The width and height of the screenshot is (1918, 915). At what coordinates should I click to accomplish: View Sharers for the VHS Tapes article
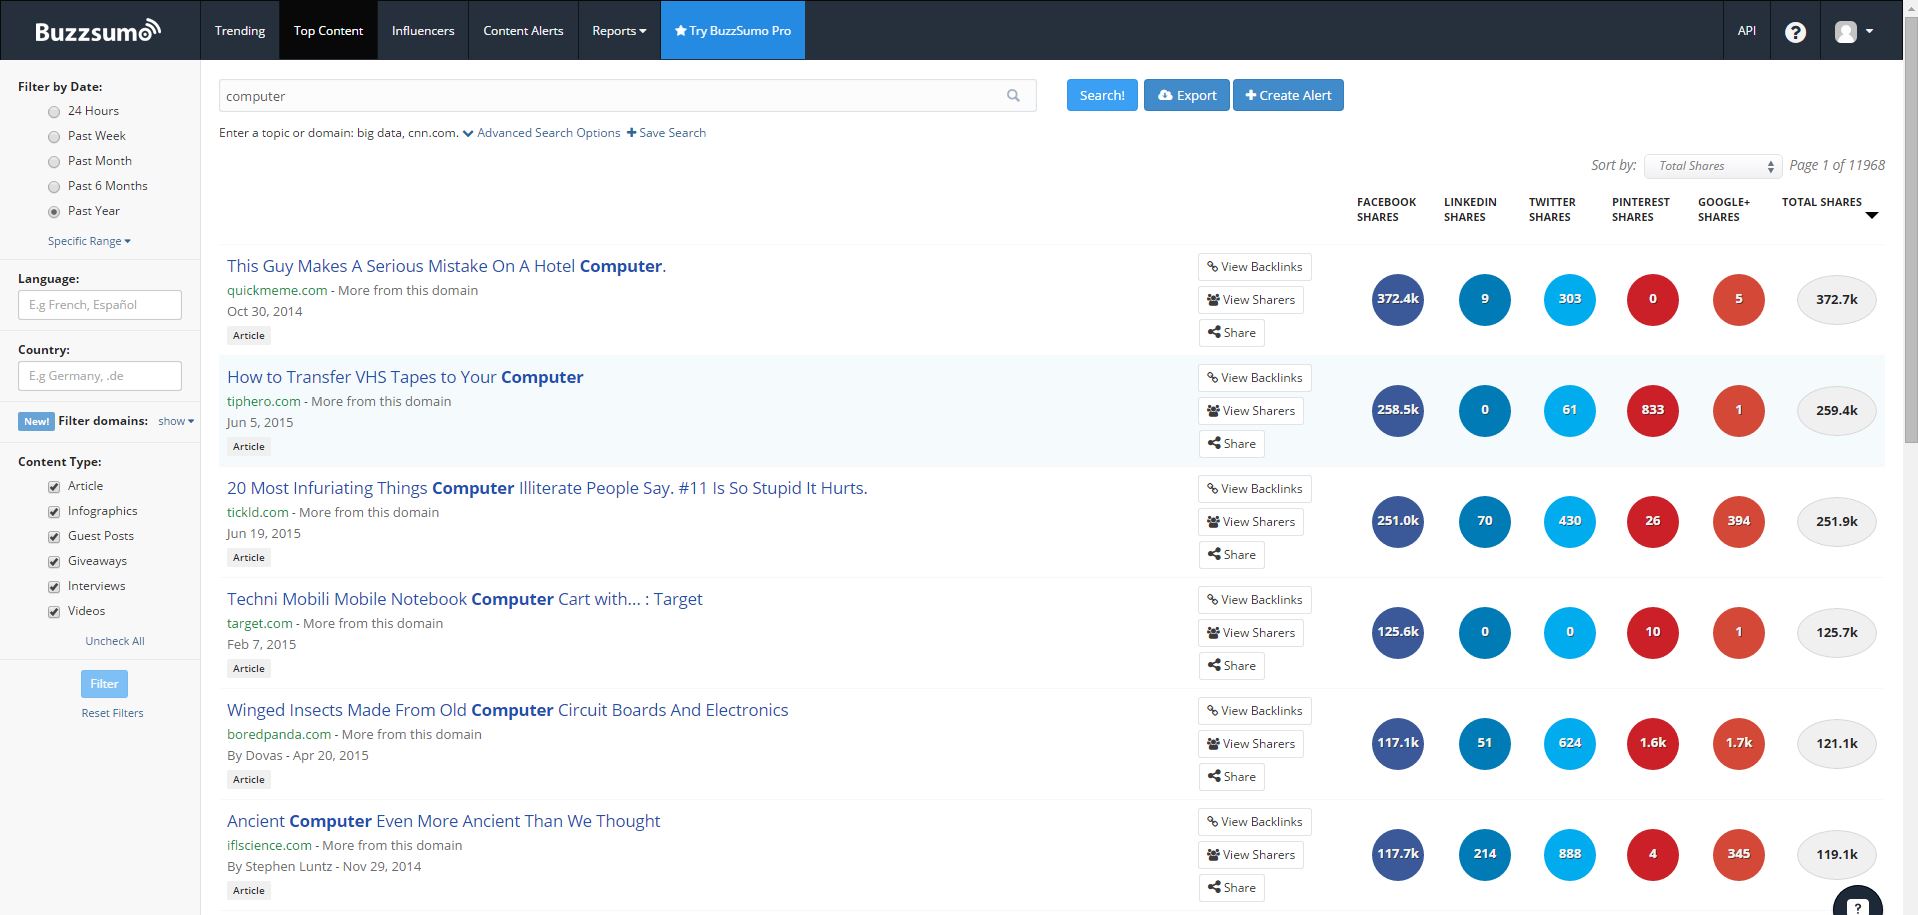coord(1250,411)
